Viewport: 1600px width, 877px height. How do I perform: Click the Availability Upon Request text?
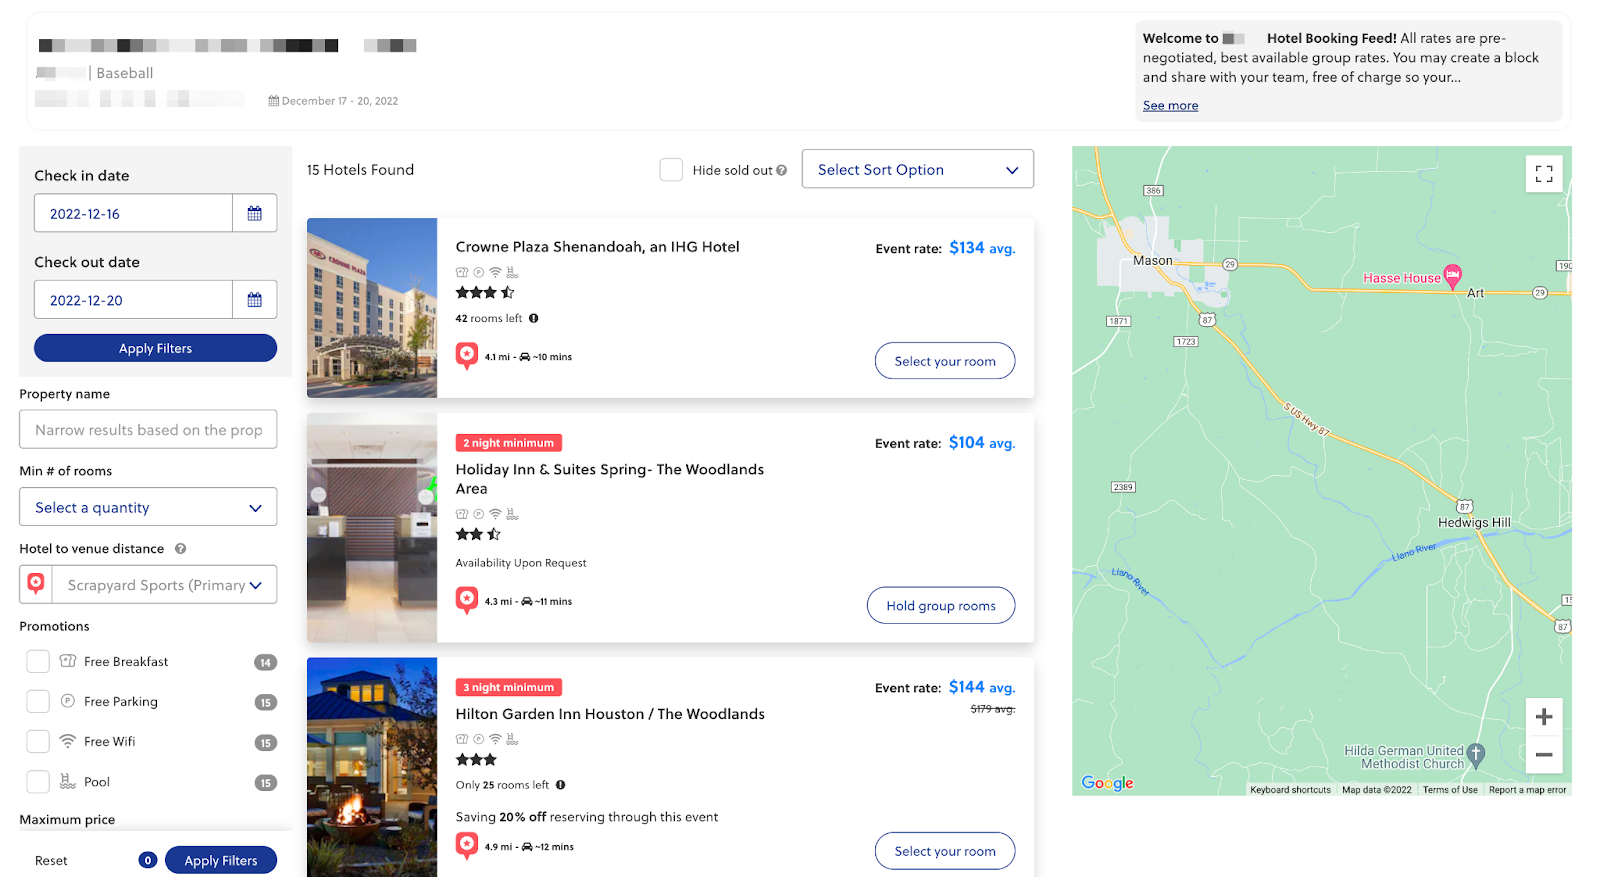(x=521, y=563)
